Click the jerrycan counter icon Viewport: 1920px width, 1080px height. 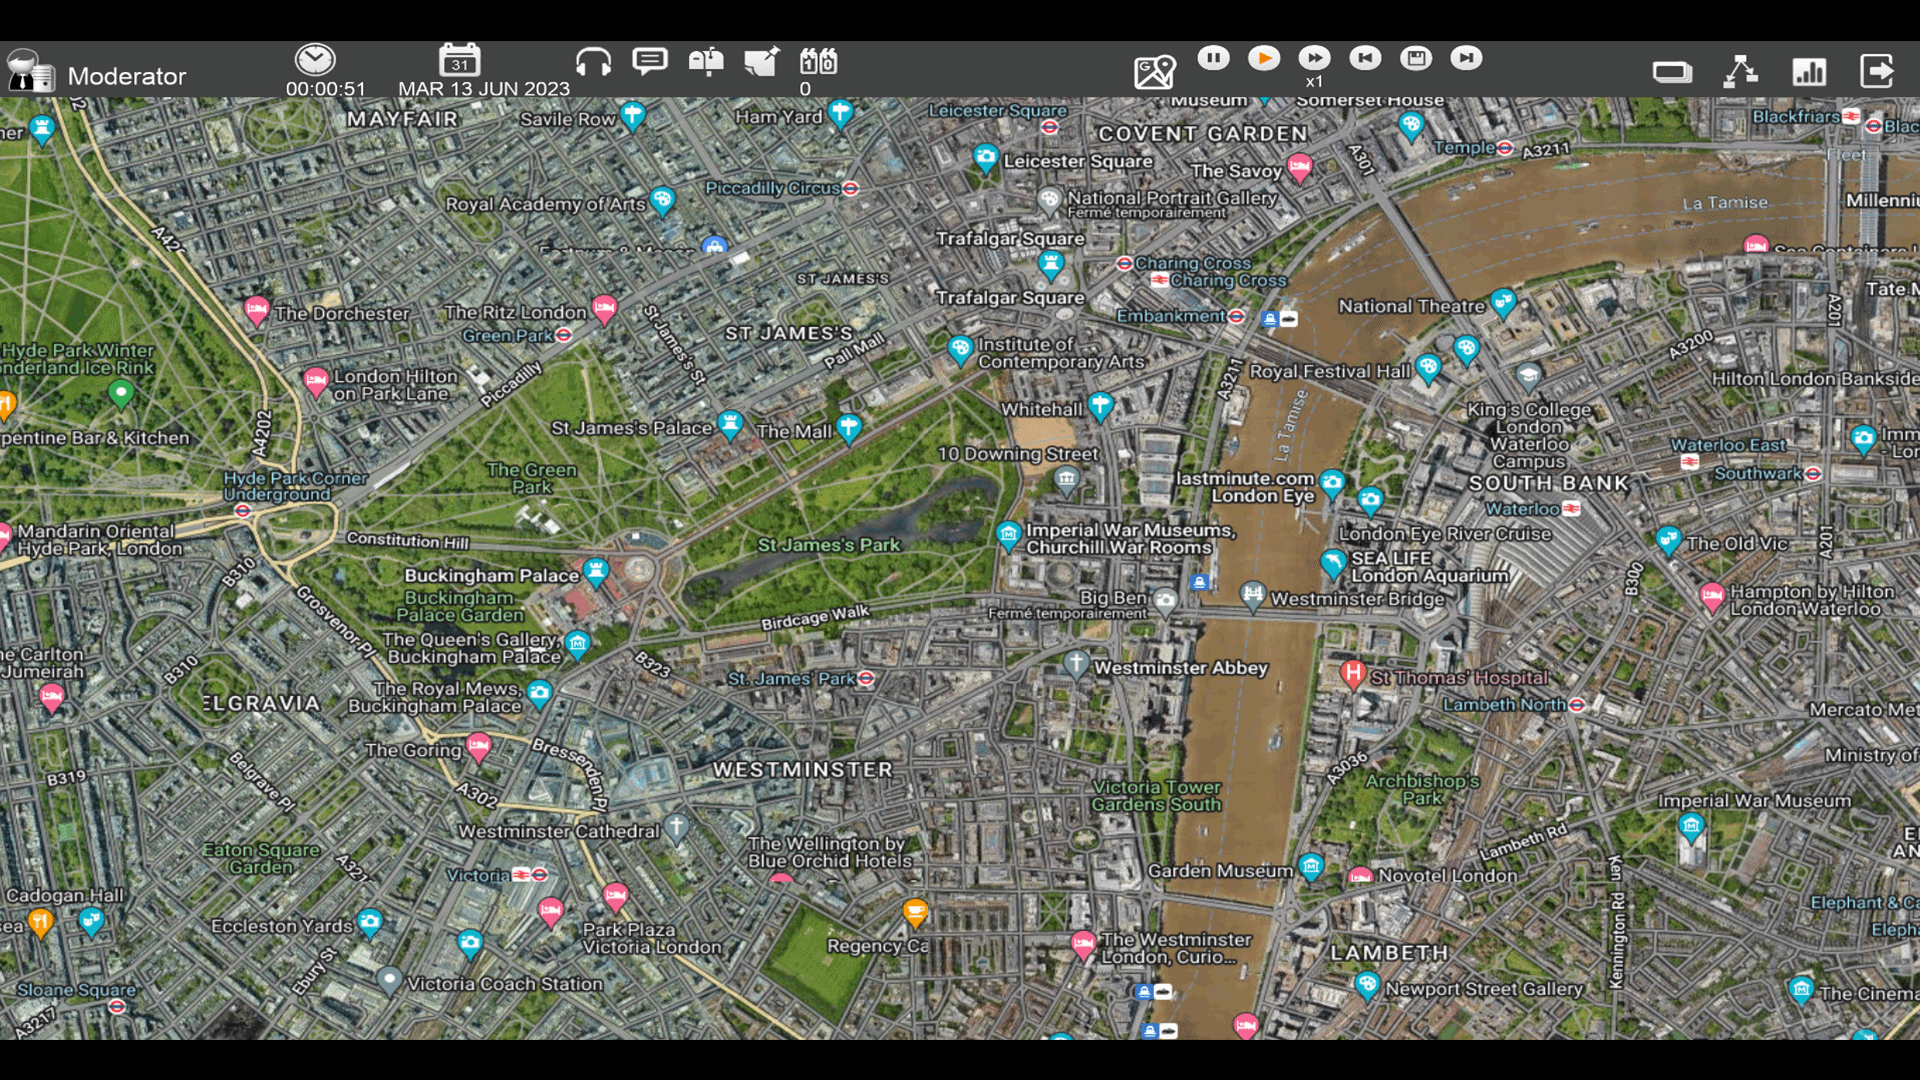tap(818, 62)
